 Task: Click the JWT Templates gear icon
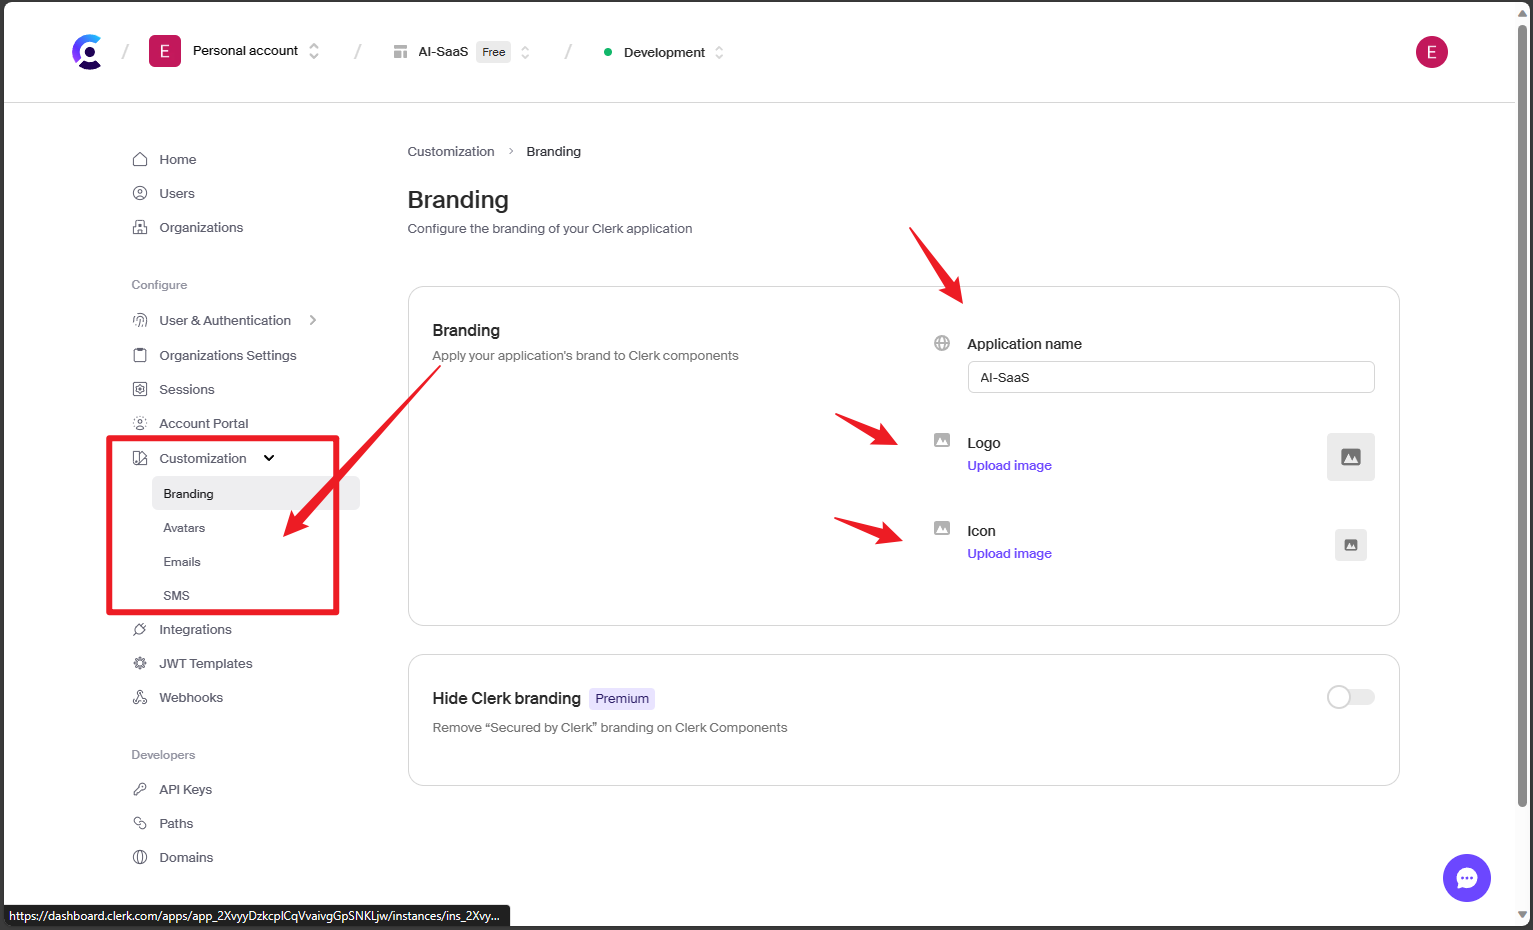(x=140, y=663)
